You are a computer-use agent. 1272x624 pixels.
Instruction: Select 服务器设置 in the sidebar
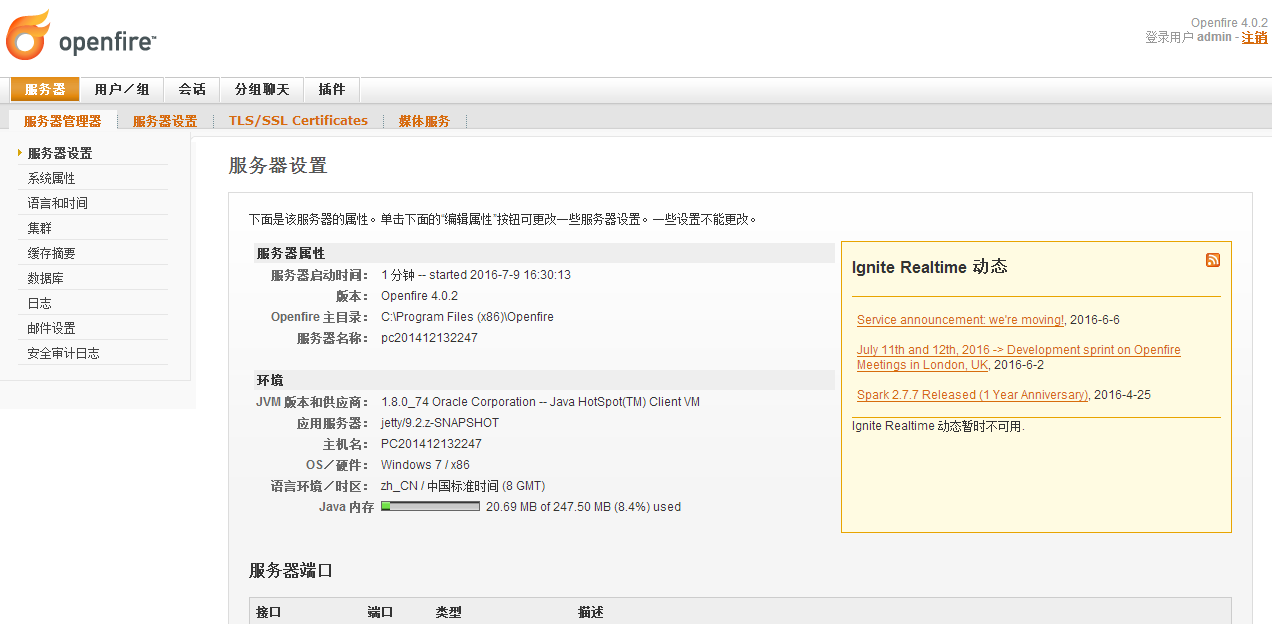click(x=60, y=153)
